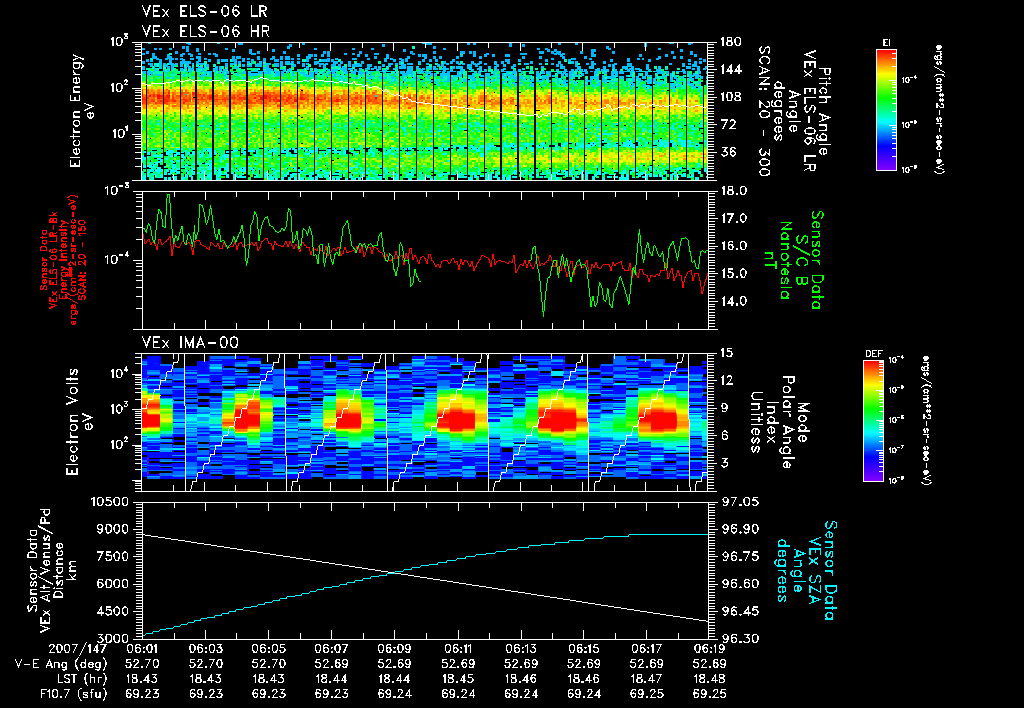Click the 06:19 time tick label

[x=709, y=649]
